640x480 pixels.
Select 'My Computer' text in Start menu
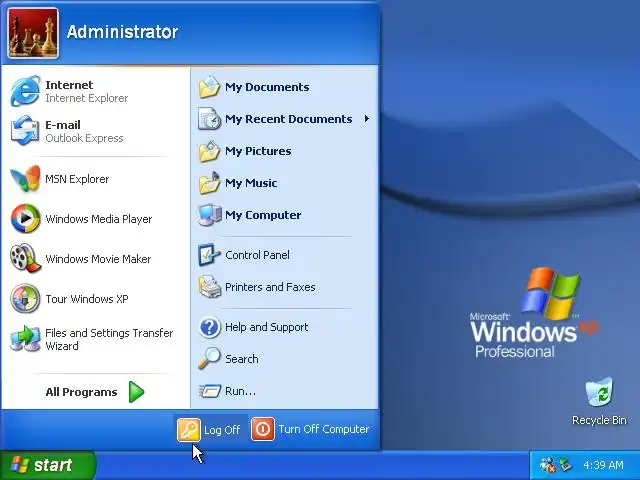coord(263,215)
